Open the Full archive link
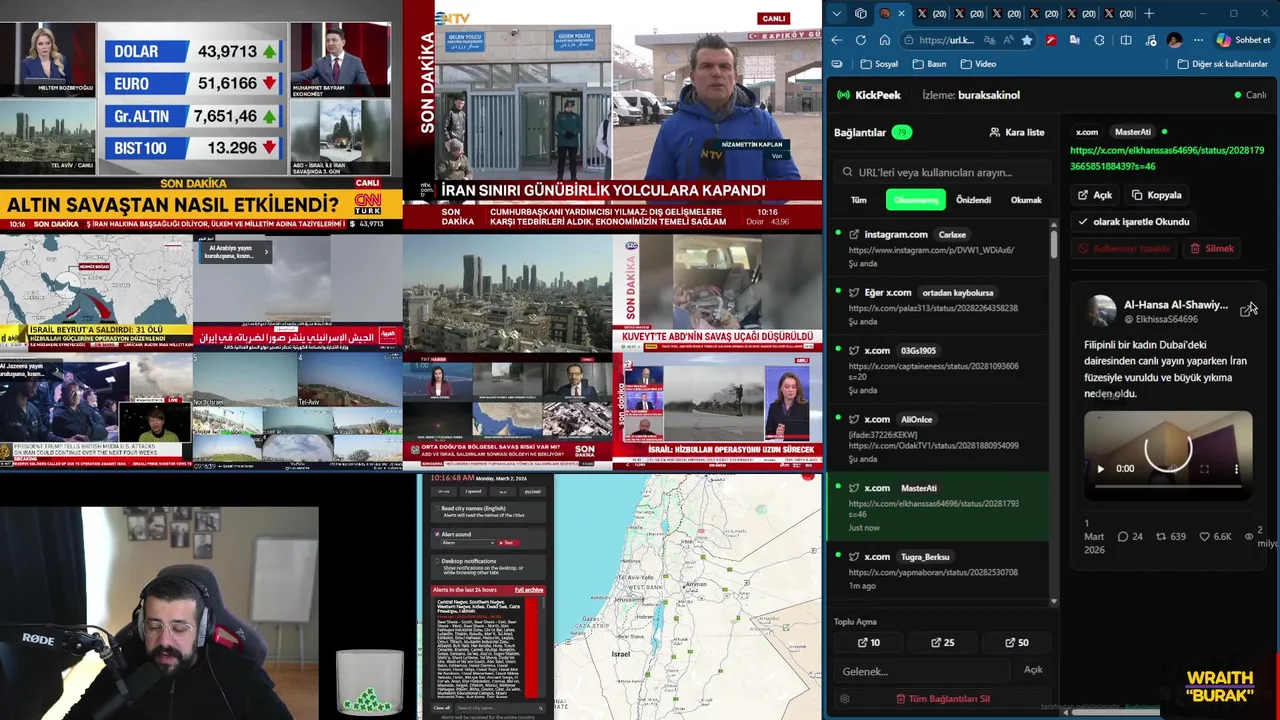Image resolution: width=1280 pixels, height=720 pixels. [x=529, y=590]
